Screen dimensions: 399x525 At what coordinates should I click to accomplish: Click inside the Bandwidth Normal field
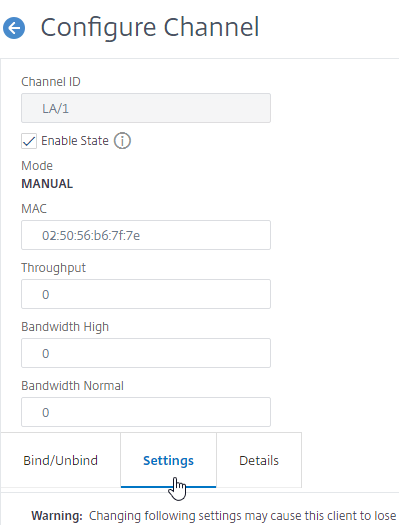146,412
